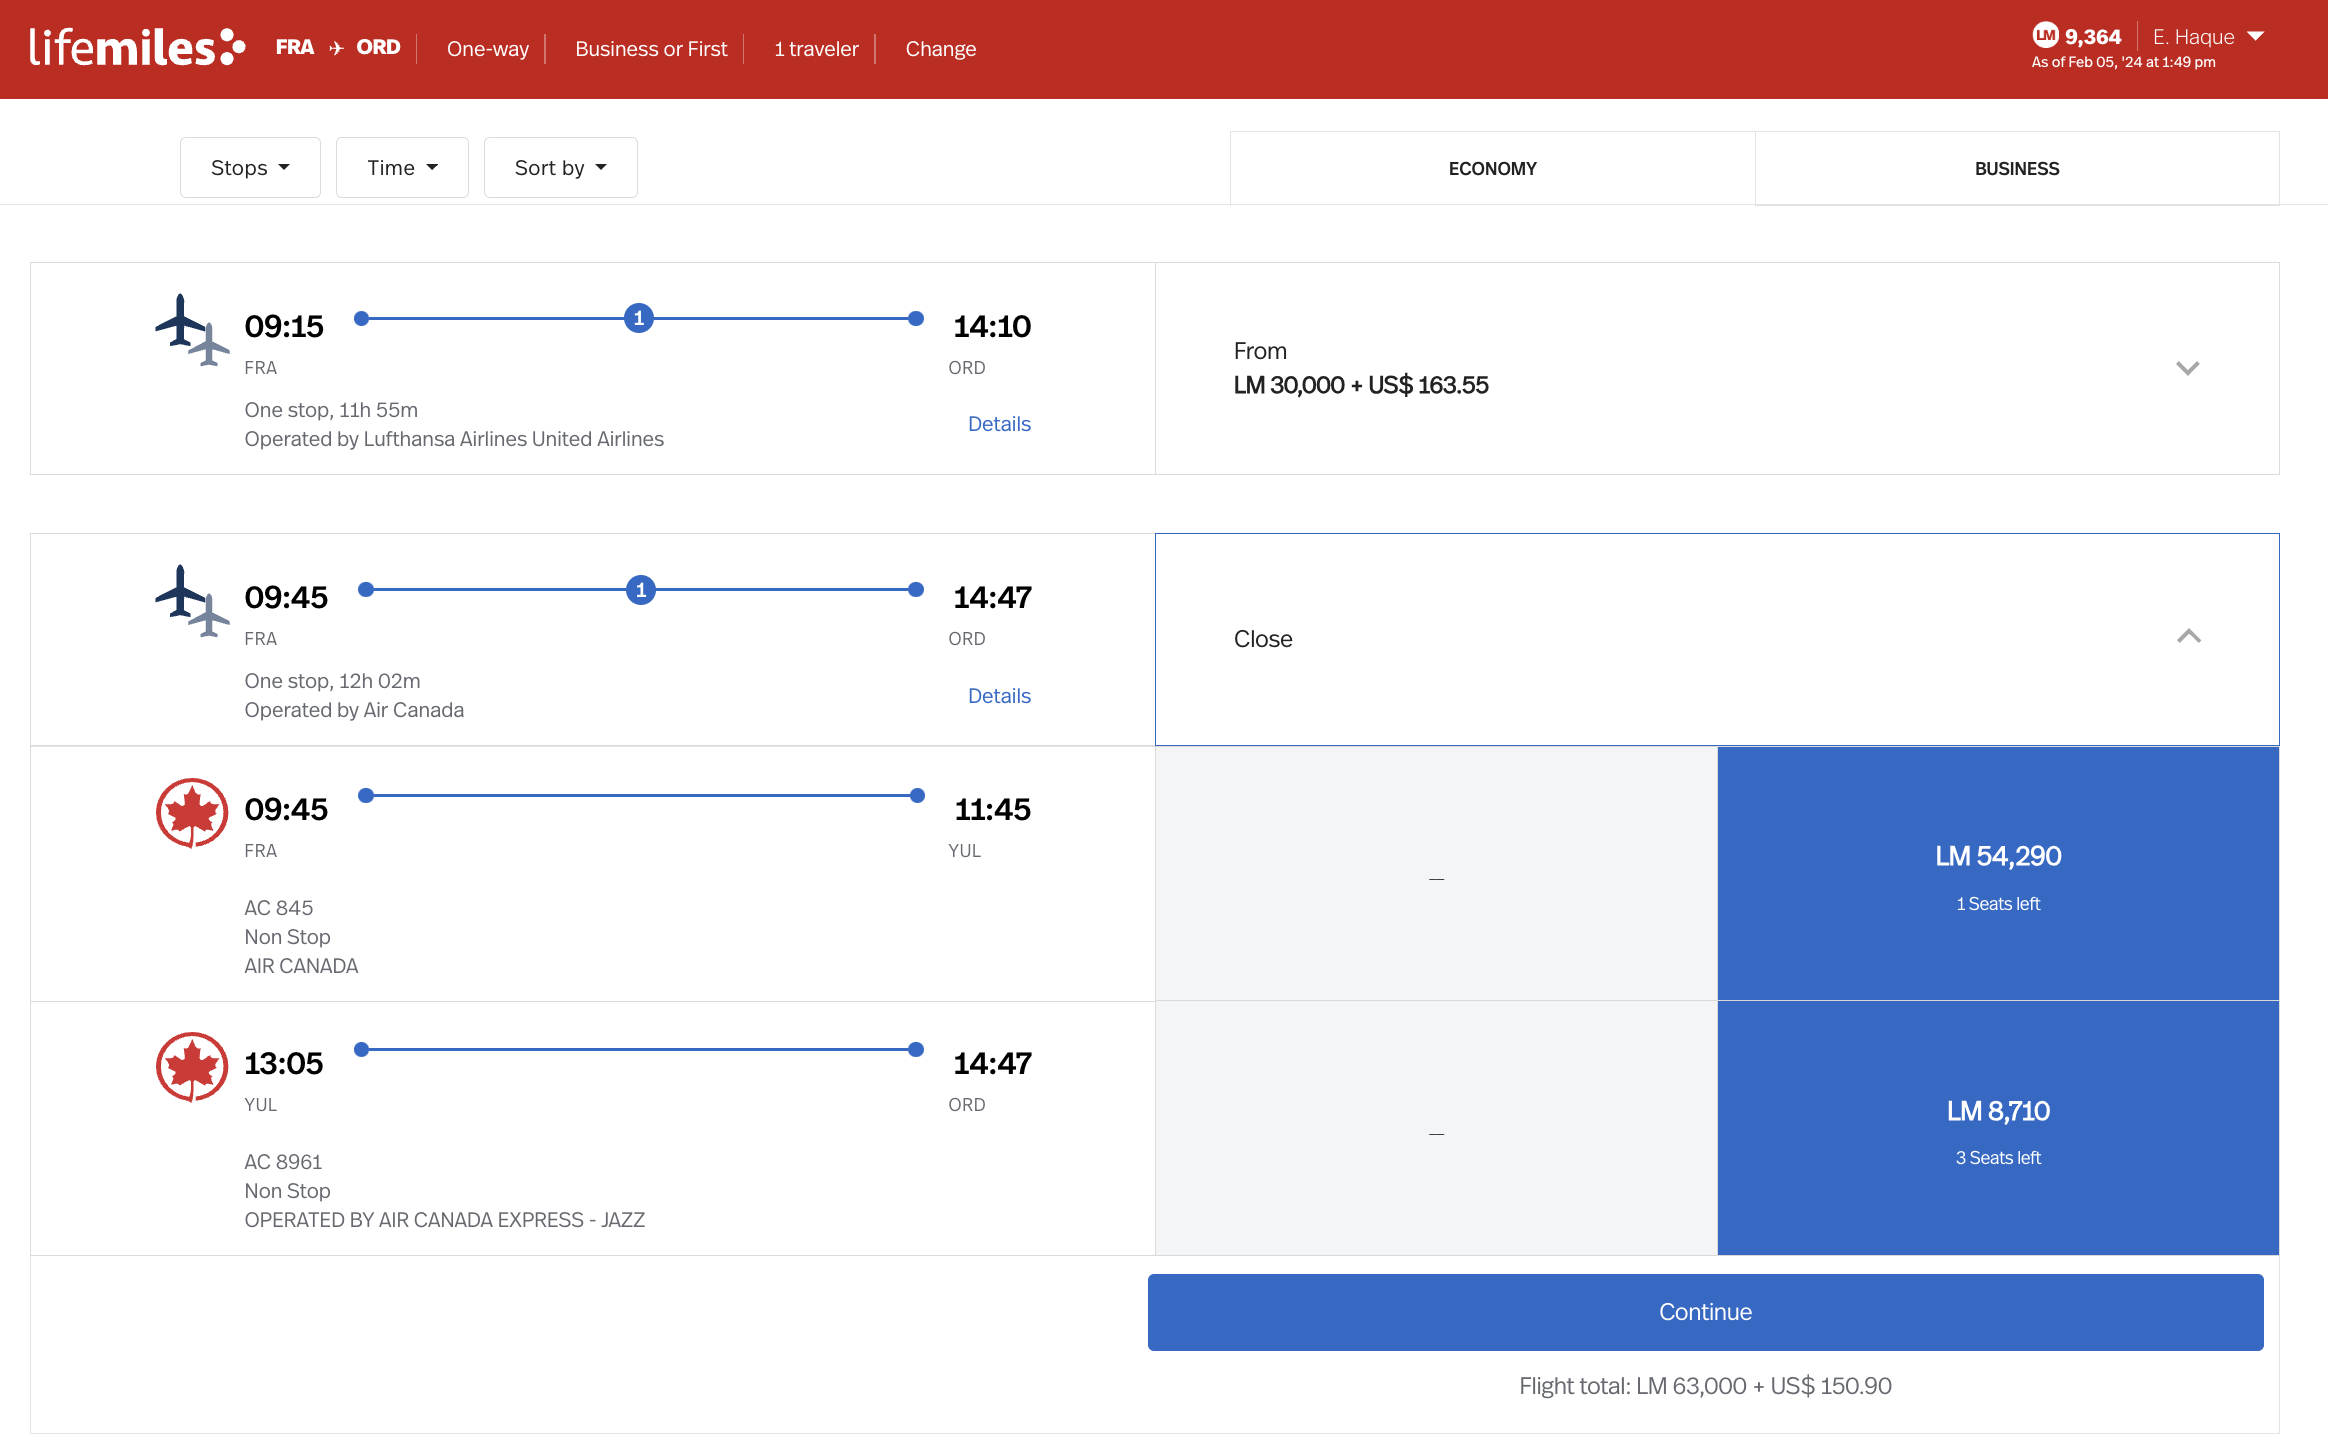Click the 11:45 arrival time at YUL
Image resolution: width=2328 pixels, height=1456 pixels.
click(x=992, y=809)
